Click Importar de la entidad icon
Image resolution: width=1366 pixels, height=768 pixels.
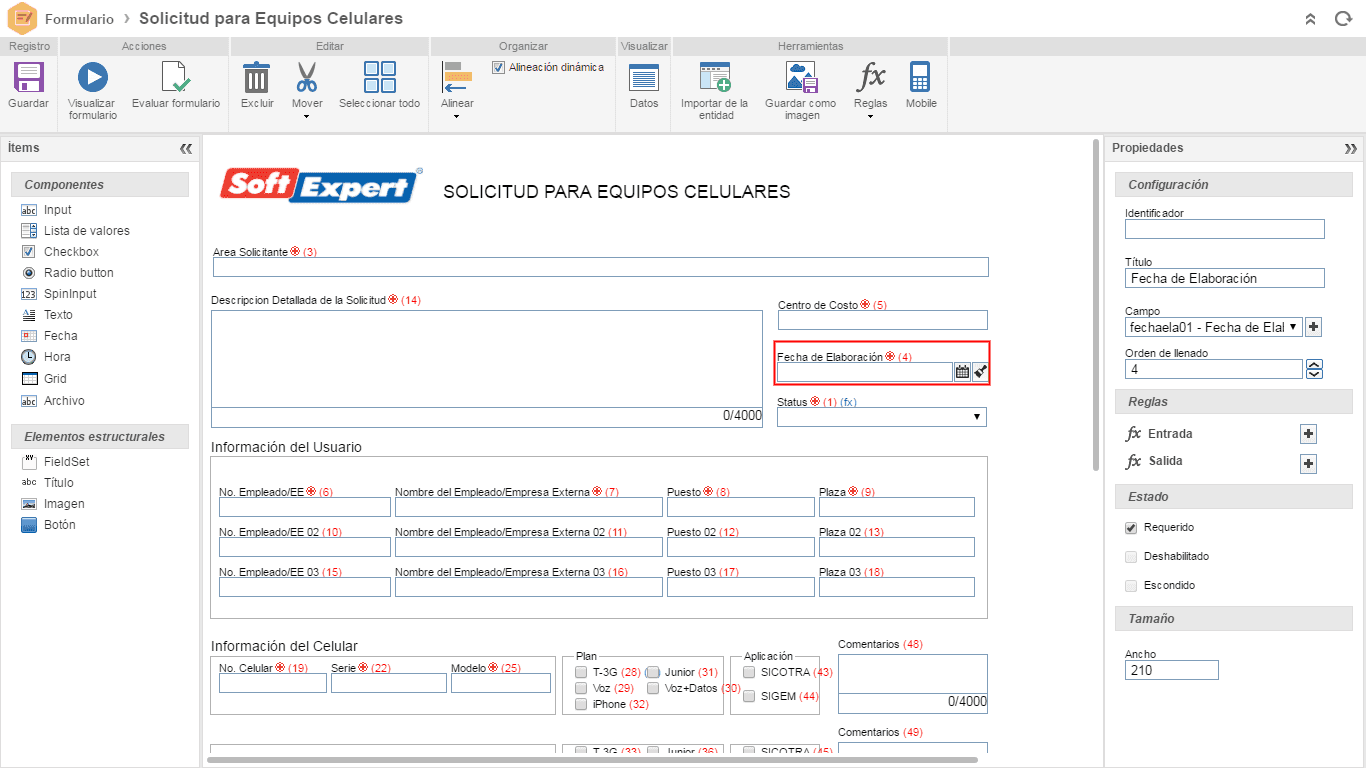[x=714, y=77]
